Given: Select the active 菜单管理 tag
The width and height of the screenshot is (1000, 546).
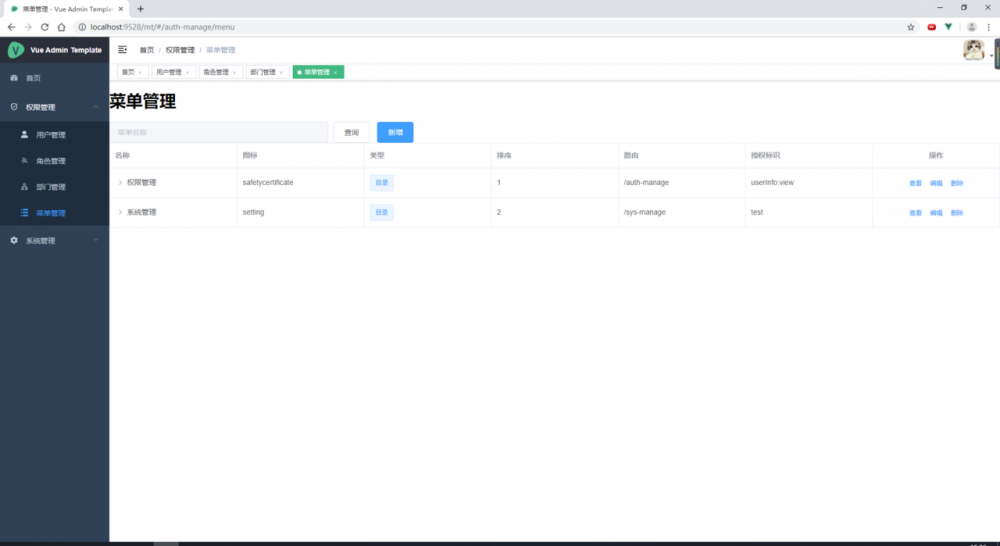Looking at the screenshot, I should pyautogui.click(x=317, y=72).
